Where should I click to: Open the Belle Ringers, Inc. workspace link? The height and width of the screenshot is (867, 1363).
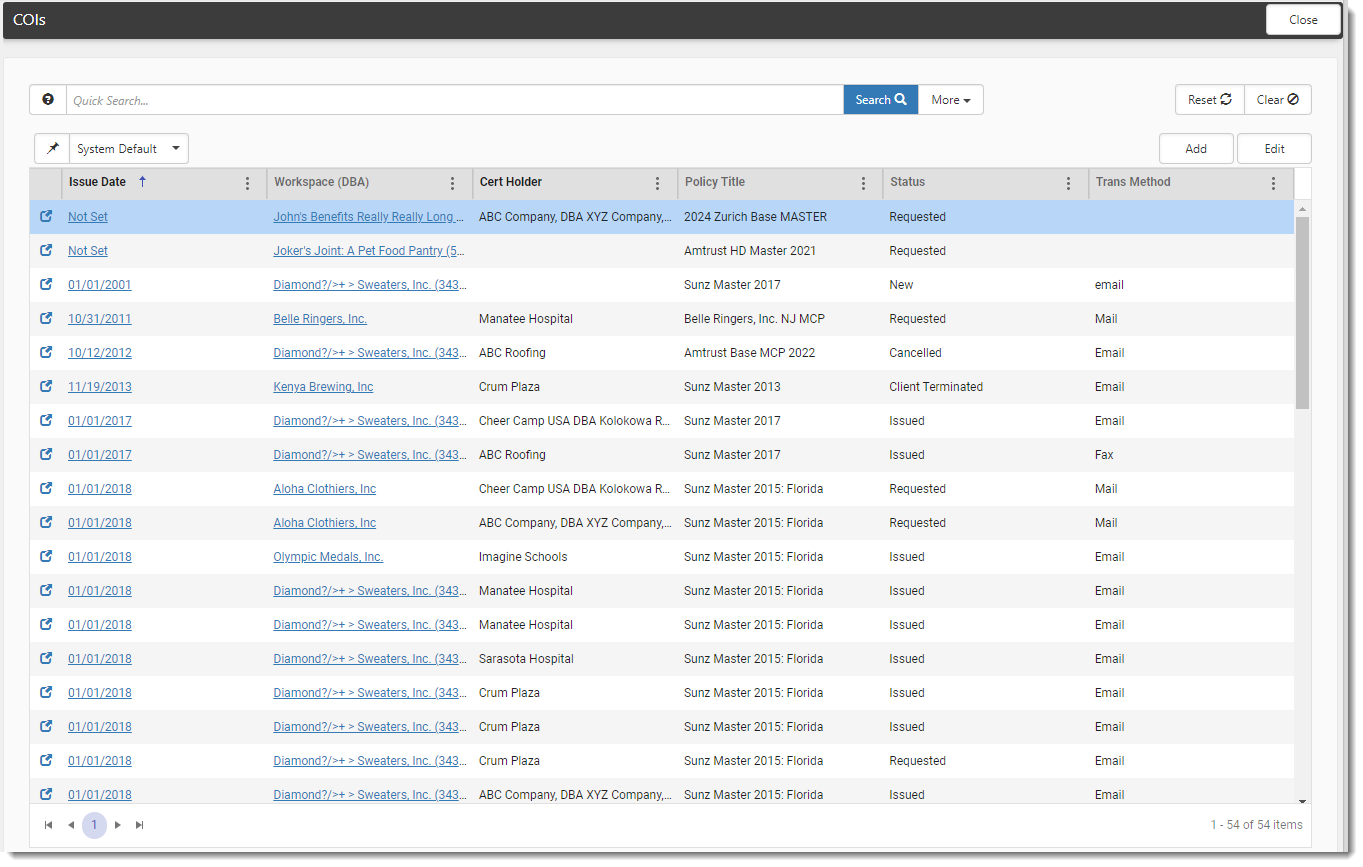(320, 318)
